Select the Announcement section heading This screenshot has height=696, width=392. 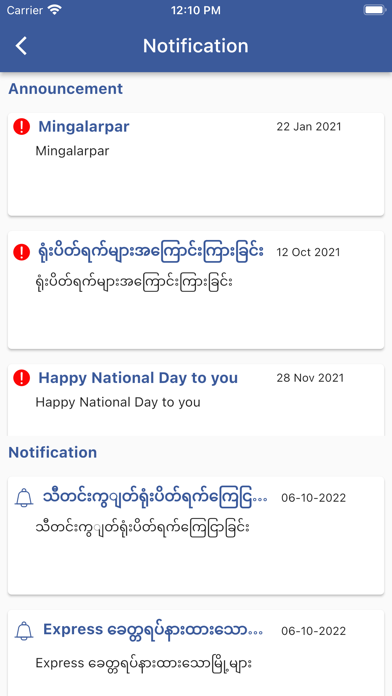pyautogui.click(x=66, y=89)
